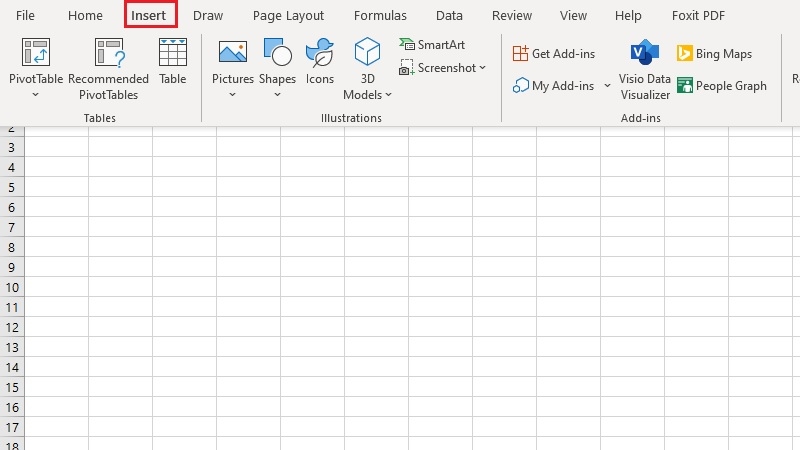Expand the My Add-ins dropdown arrow
800x450 pixels.
point(607,85)
